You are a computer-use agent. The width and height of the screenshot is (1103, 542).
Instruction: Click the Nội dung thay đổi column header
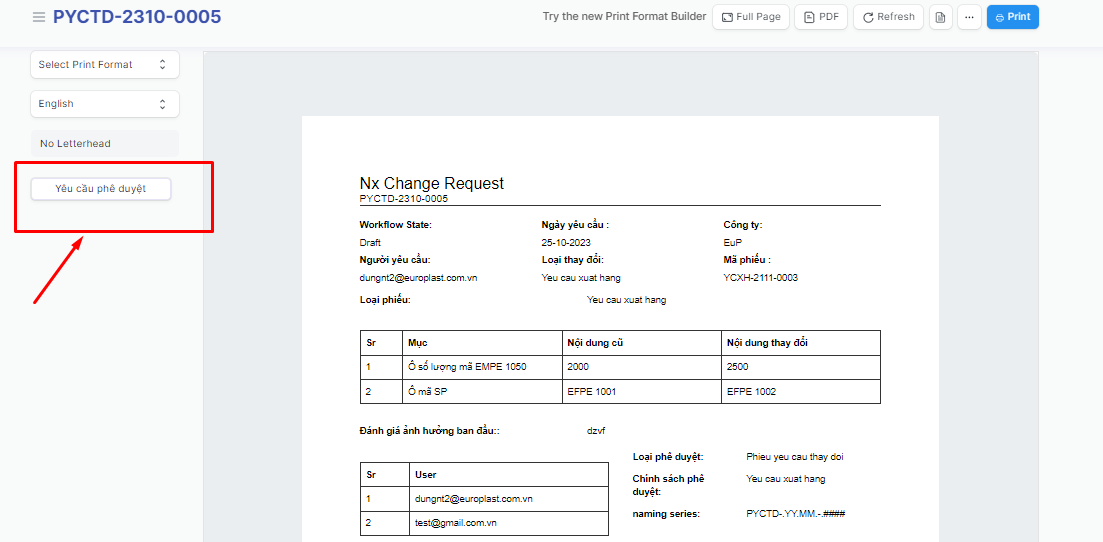point(767,343)
